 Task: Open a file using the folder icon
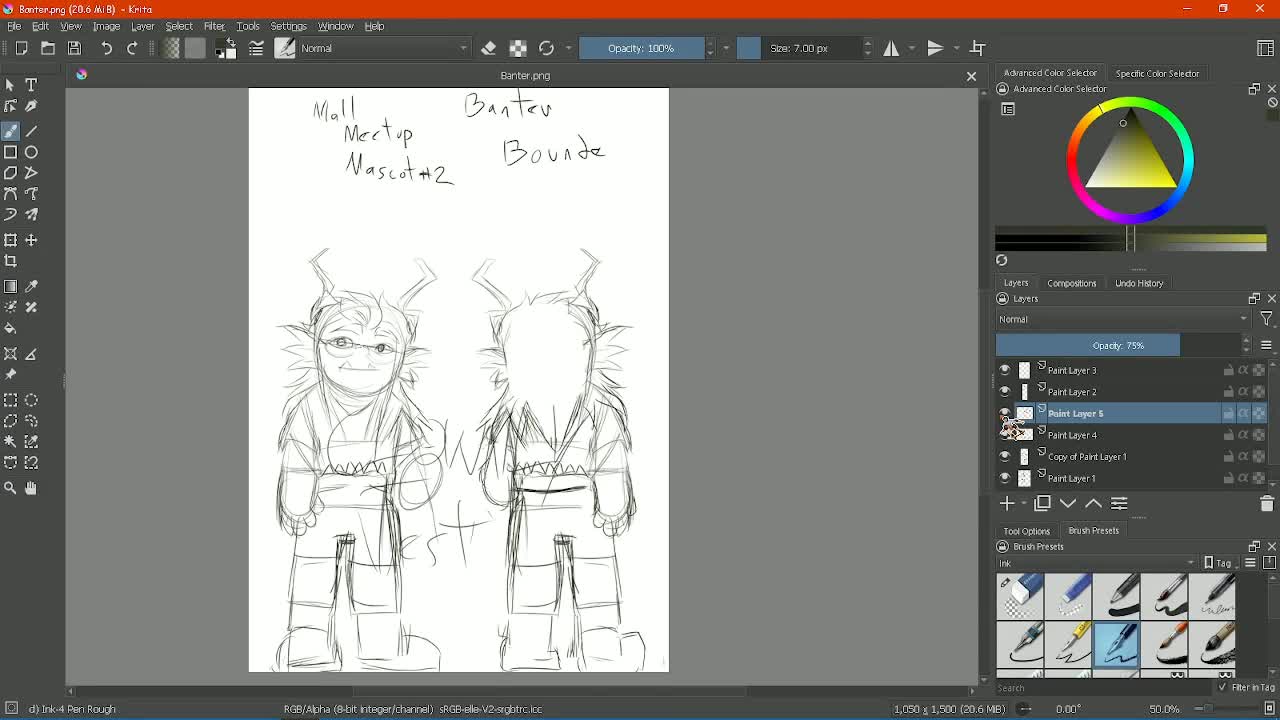[x=48, y=48]
